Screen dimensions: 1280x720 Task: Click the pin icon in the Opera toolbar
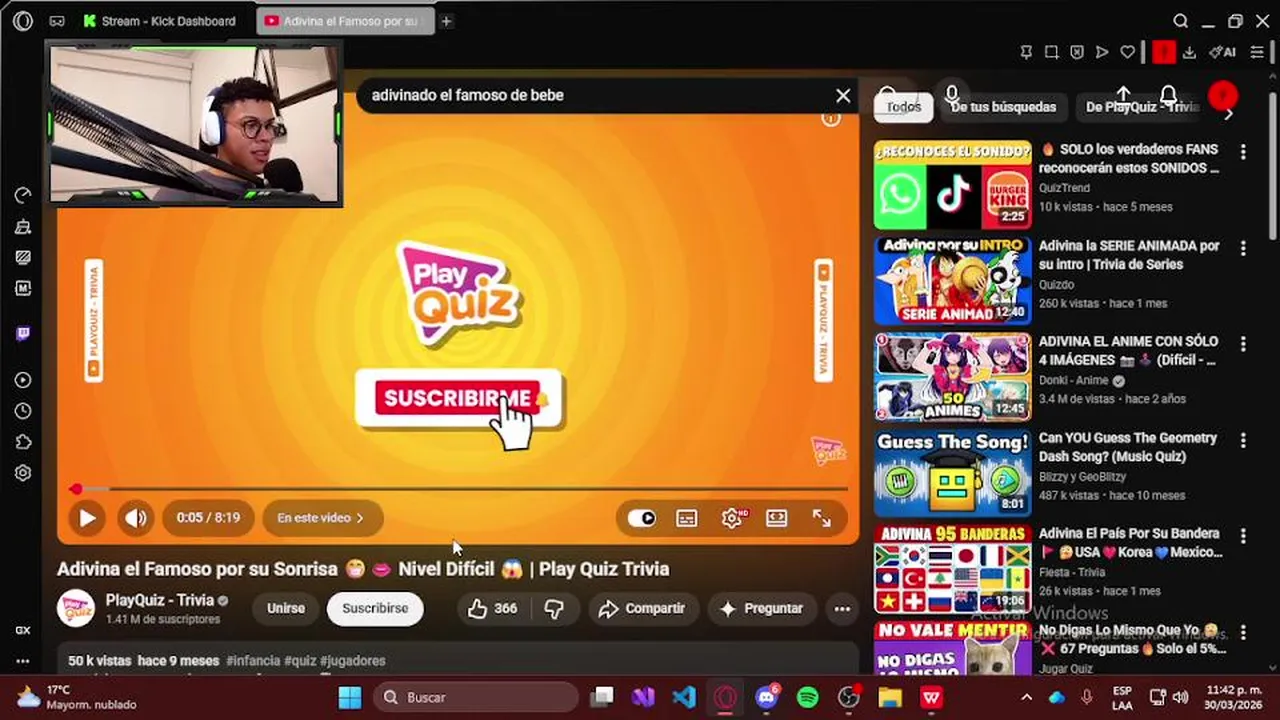pyautogui.click(x=1026, y=52)
